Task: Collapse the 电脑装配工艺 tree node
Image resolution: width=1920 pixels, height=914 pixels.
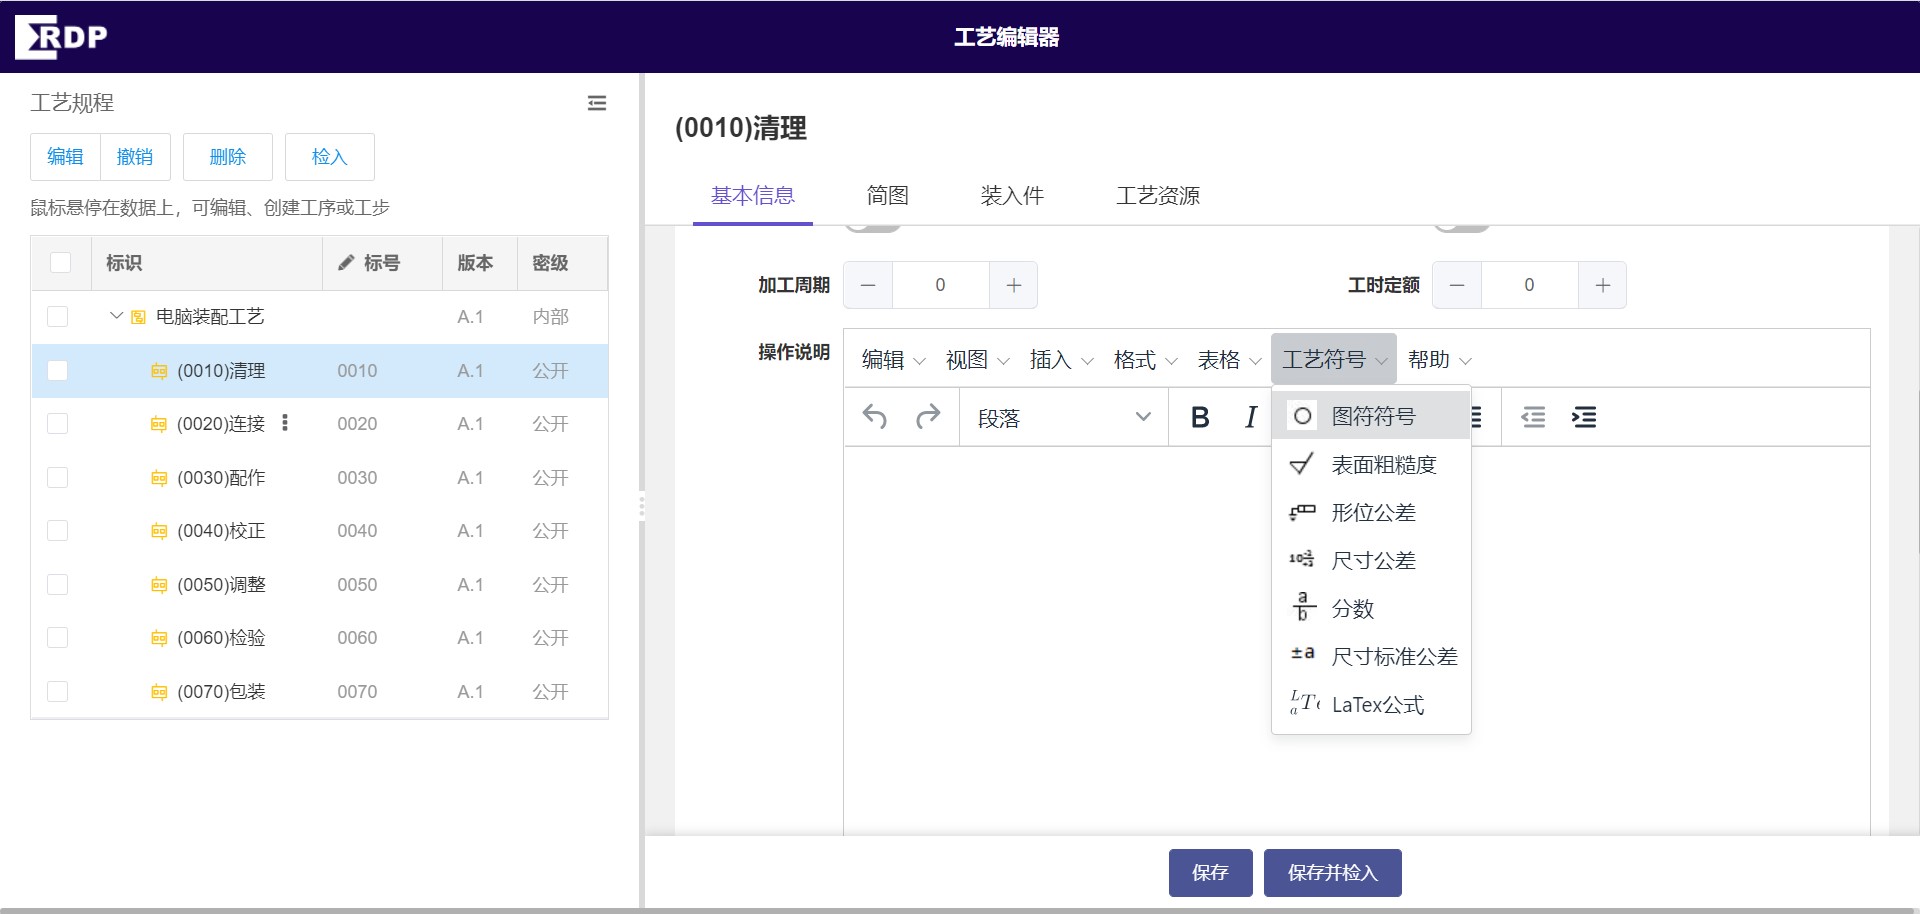Action: 113,316
